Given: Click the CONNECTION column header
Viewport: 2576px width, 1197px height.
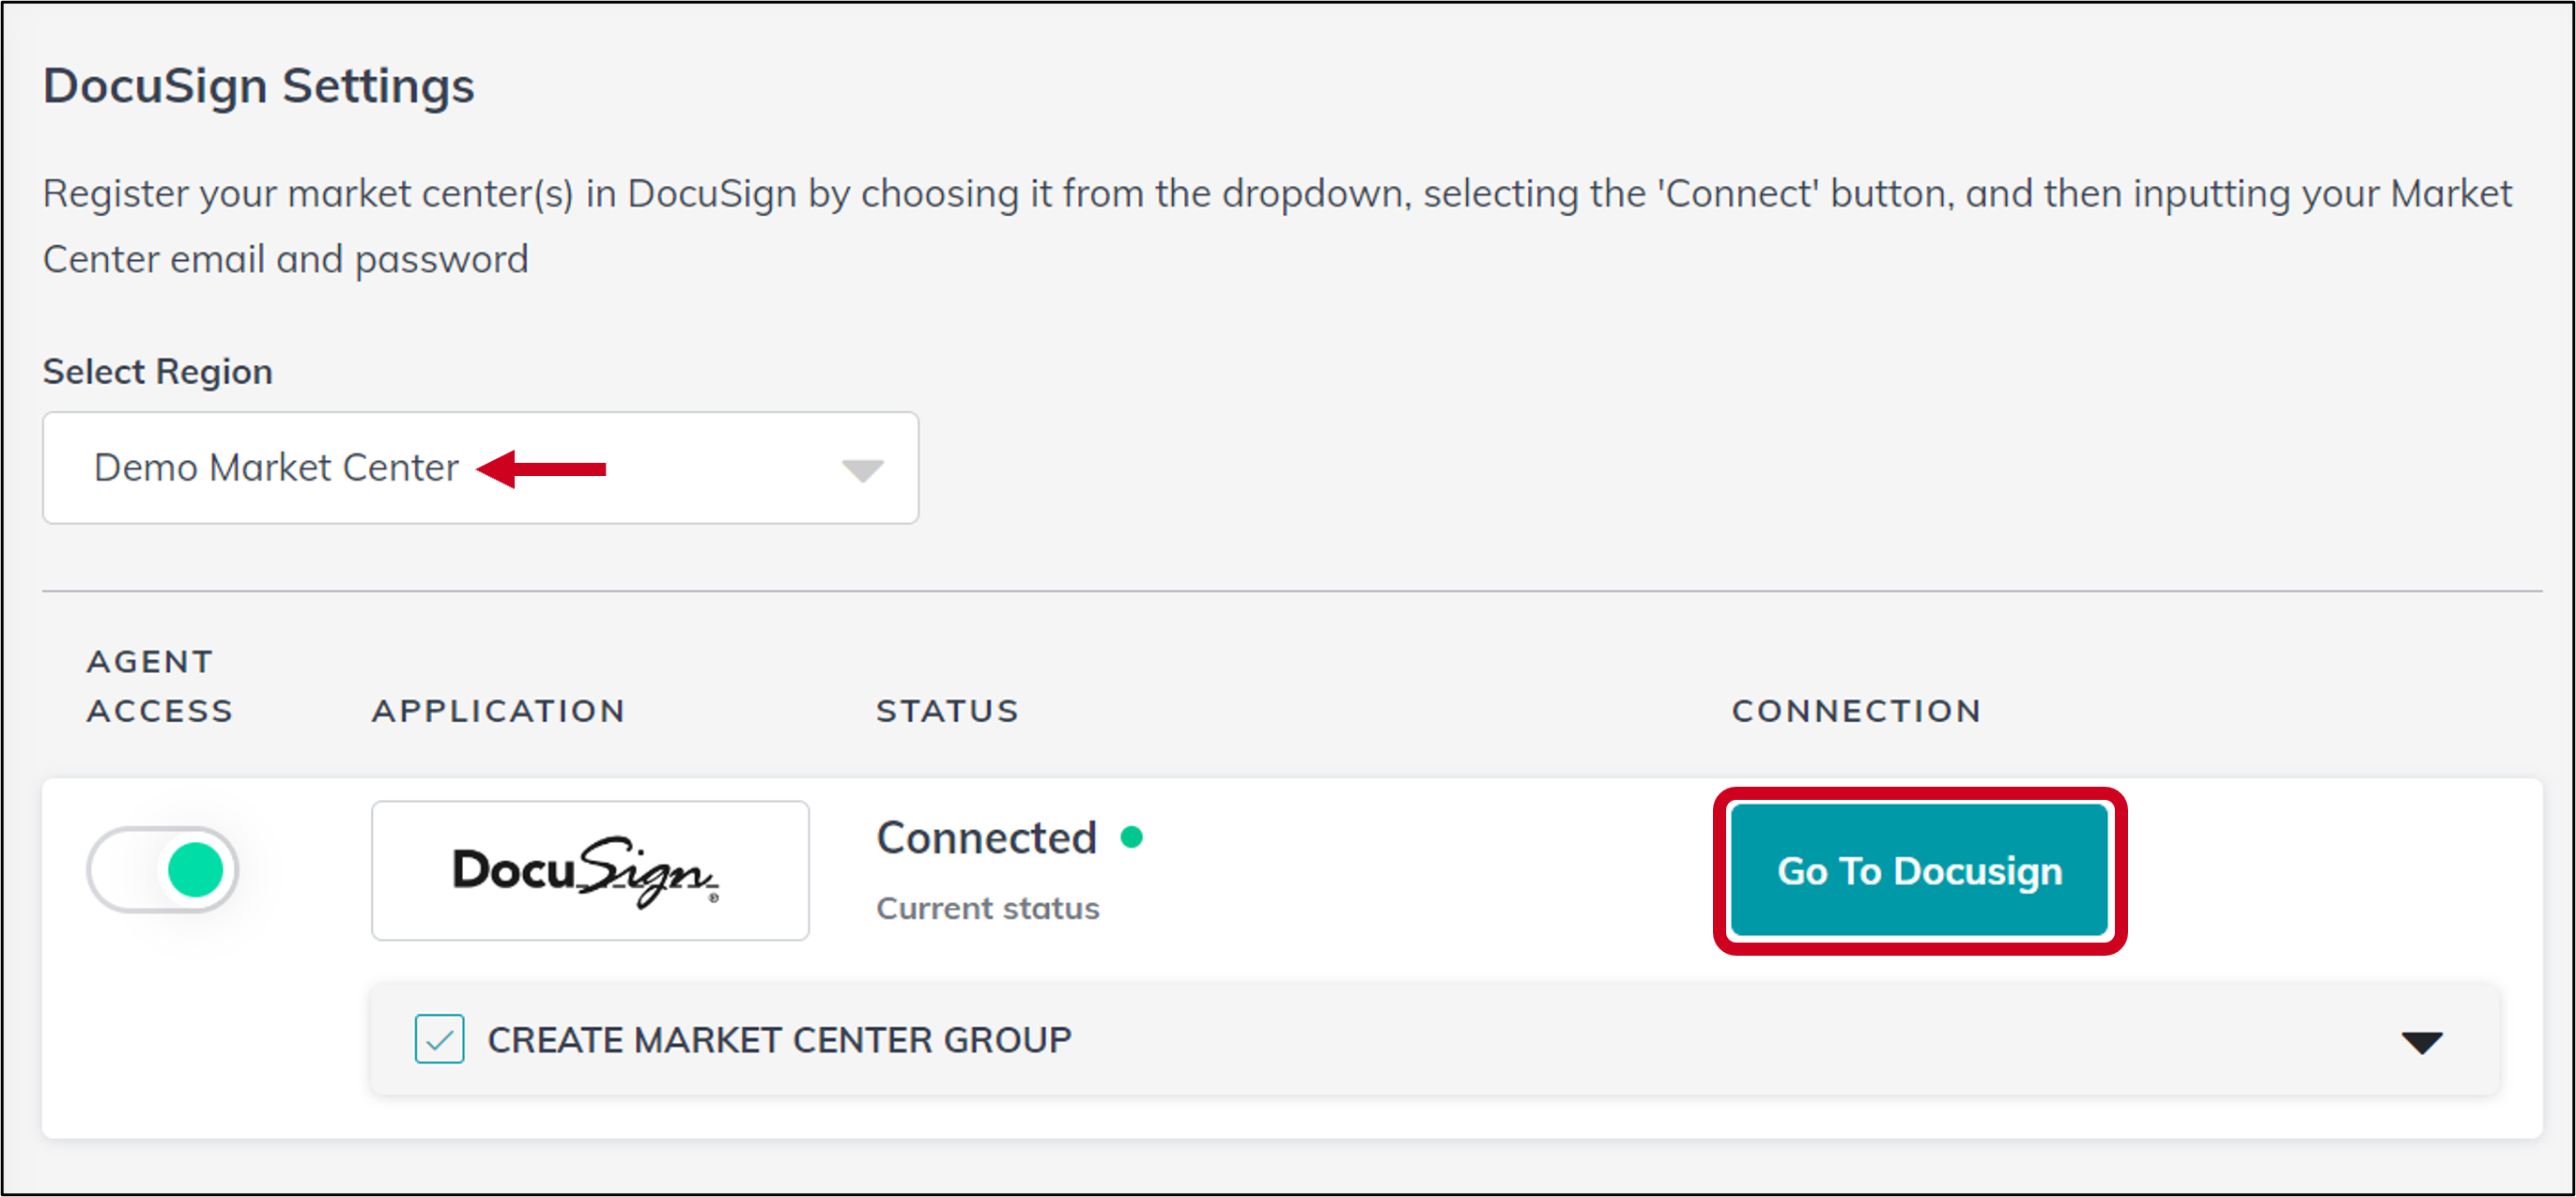Looking at the screenshot, I should point(1856,711).
